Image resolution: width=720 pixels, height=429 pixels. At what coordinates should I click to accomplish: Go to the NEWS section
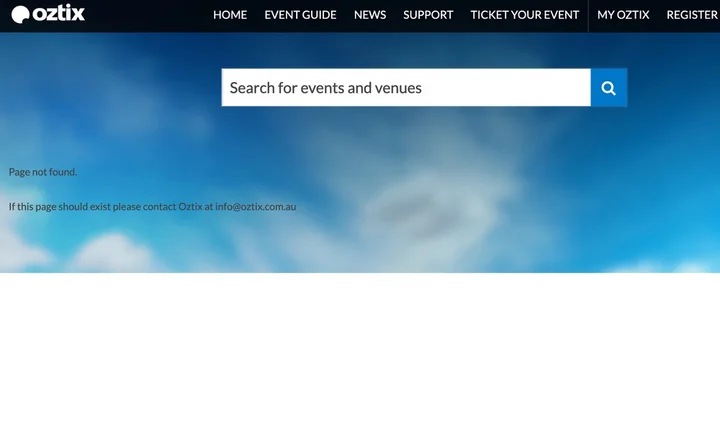(x=370, y=15)
